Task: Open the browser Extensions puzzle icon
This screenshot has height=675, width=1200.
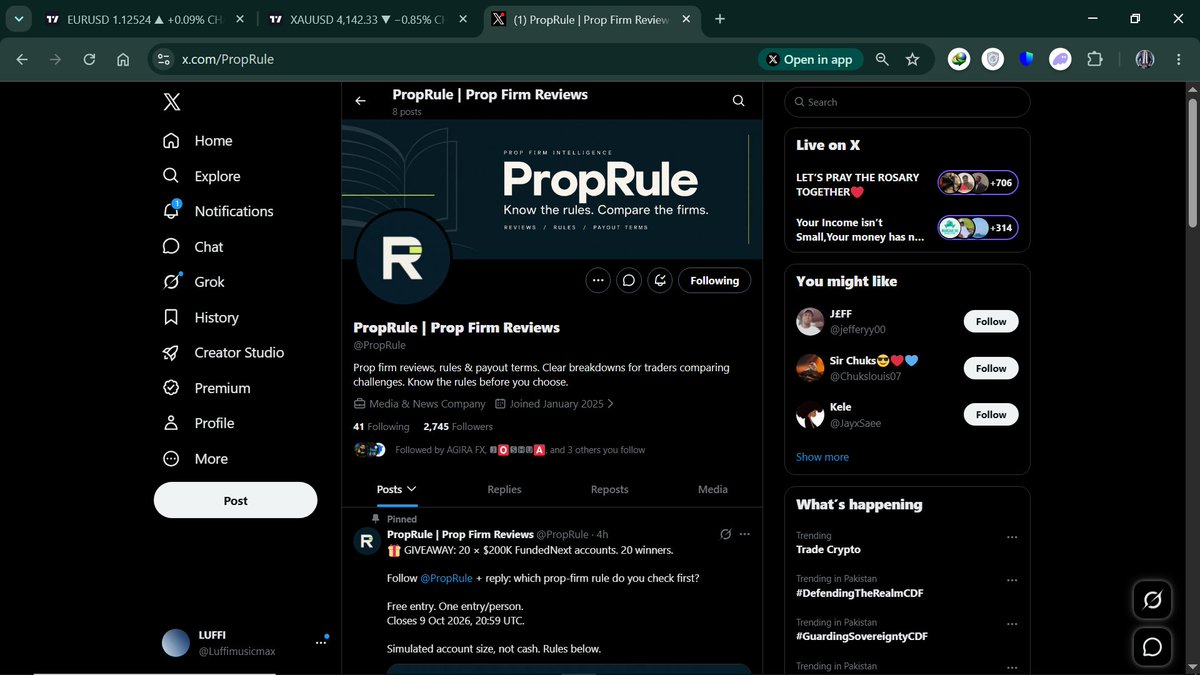Action: click(x=1094, y=59)
